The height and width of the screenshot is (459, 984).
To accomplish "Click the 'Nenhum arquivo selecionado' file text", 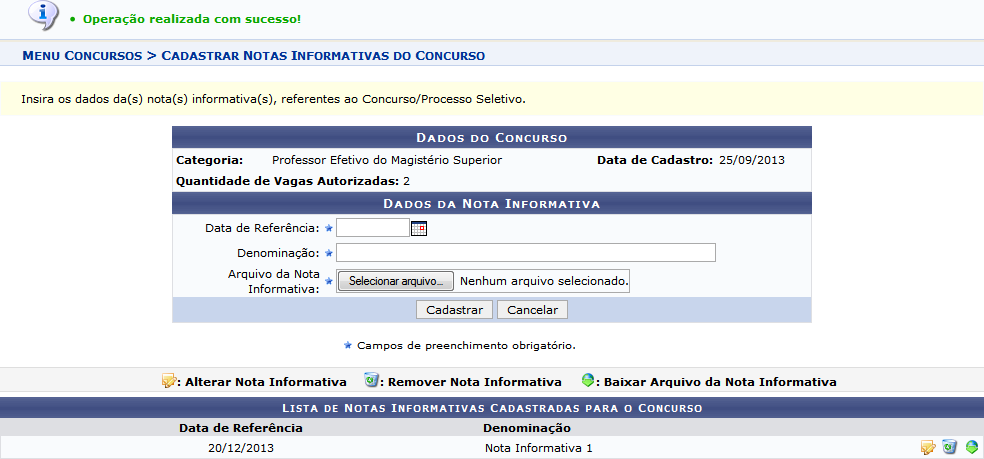I will click(544, 282).
